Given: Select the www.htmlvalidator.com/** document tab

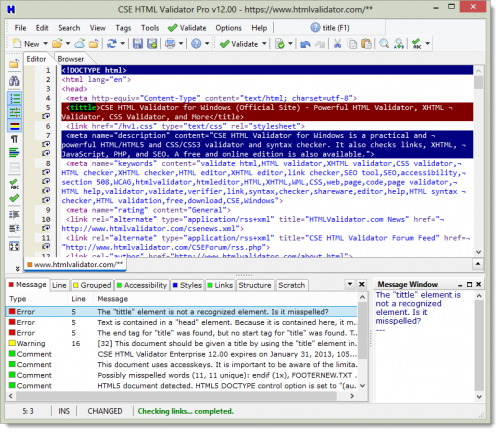Looking at the screenshot, I should pyautogui.click(x=75, y=264).
